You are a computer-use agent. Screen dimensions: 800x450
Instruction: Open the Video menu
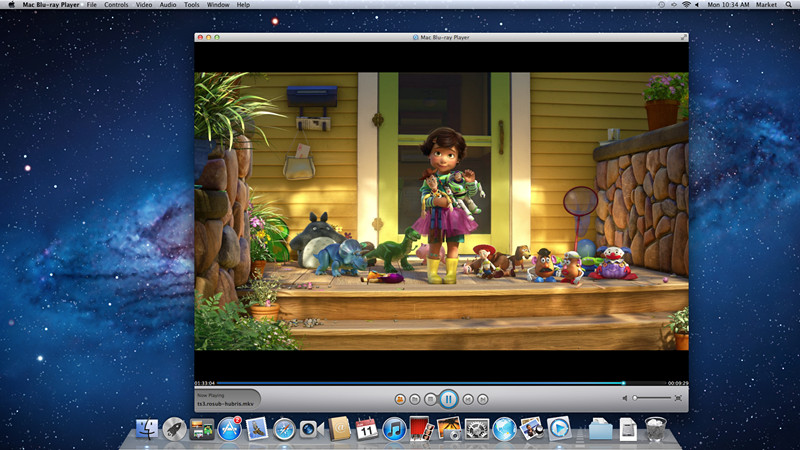(144, 5)
